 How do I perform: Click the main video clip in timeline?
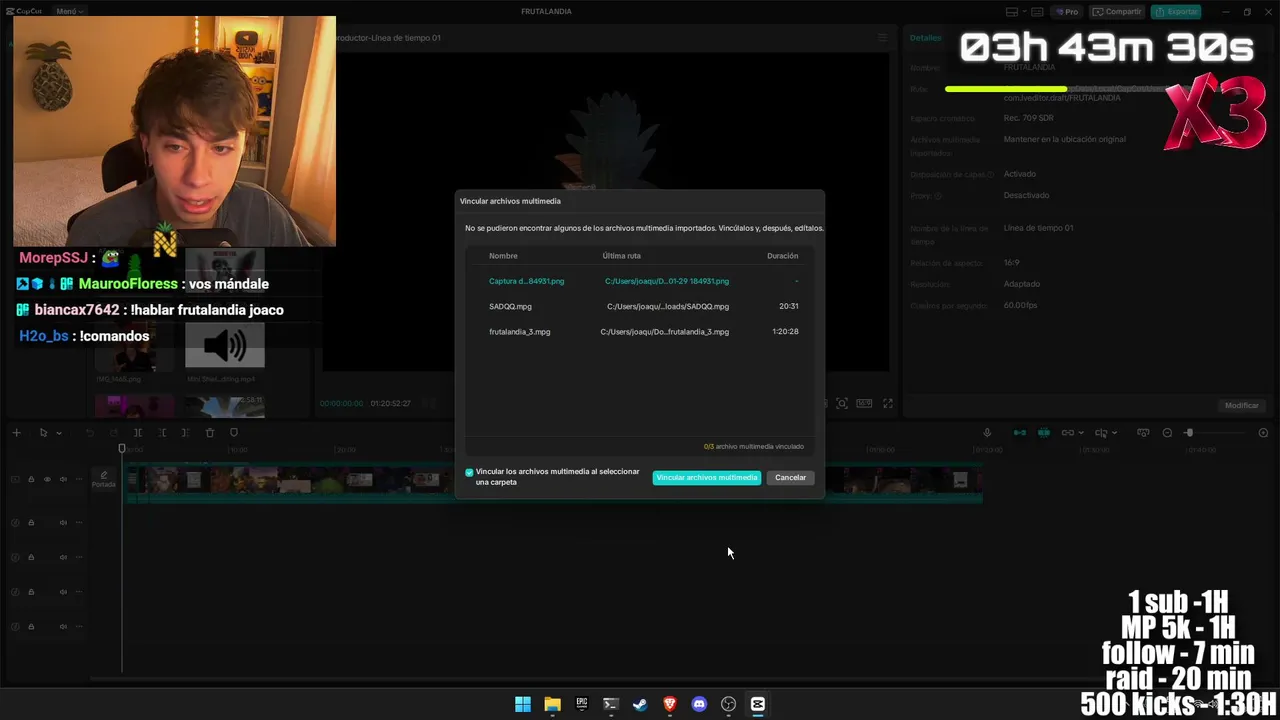pyautogui.click(x=554, y=481)
